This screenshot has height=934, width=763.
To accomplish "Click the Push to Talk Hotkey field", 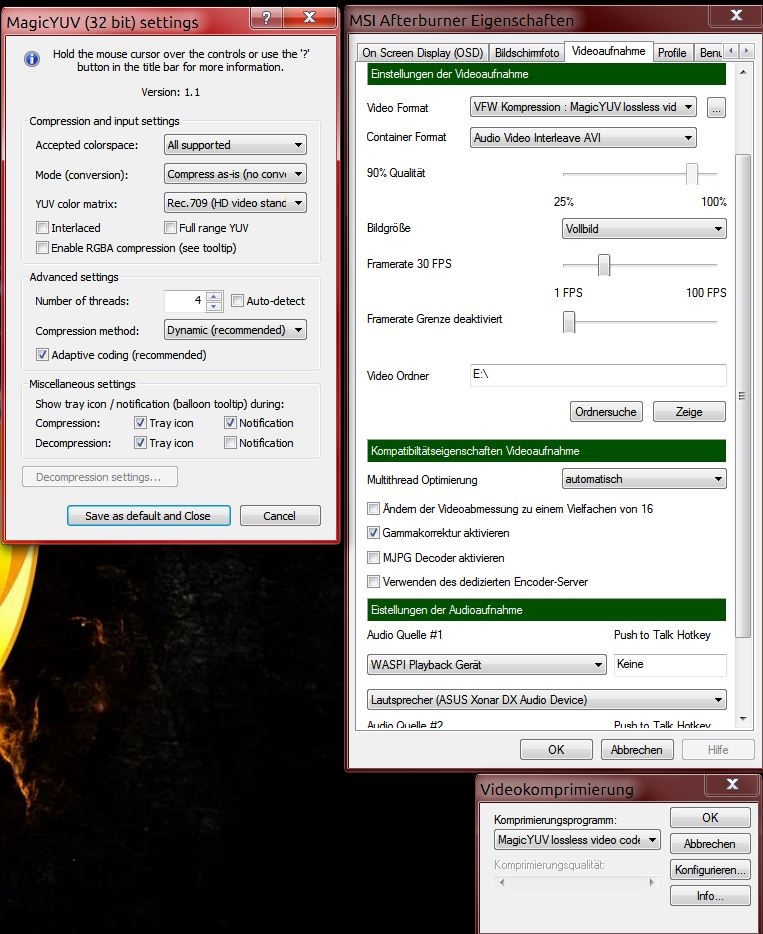I will coord(670,665).
